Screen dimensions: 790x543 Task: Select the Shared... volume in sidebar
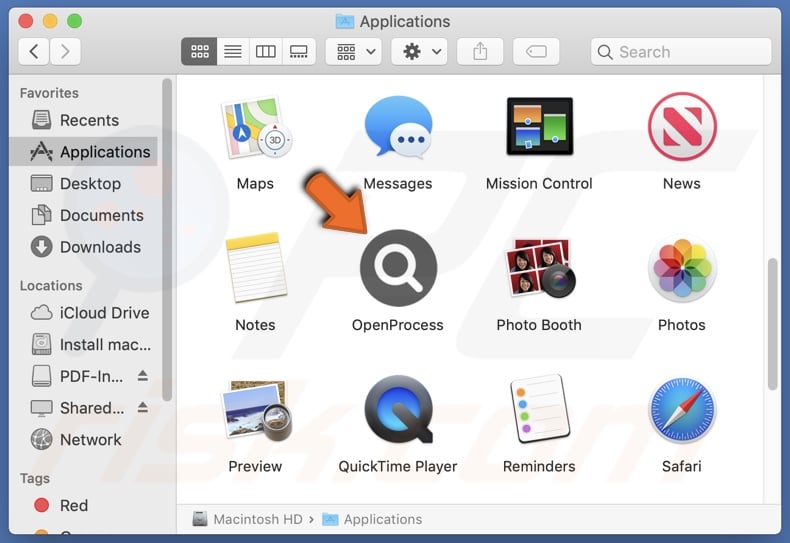83,408
